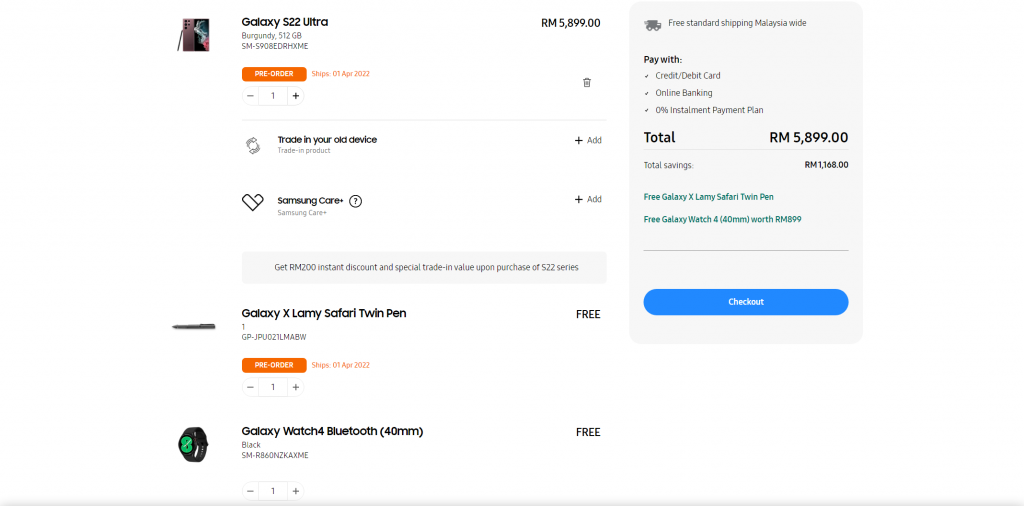This screenshot has height=506, width=1024.
Task: Increase Galaxy S22 Ultra quantity
Action: (295, 96)
